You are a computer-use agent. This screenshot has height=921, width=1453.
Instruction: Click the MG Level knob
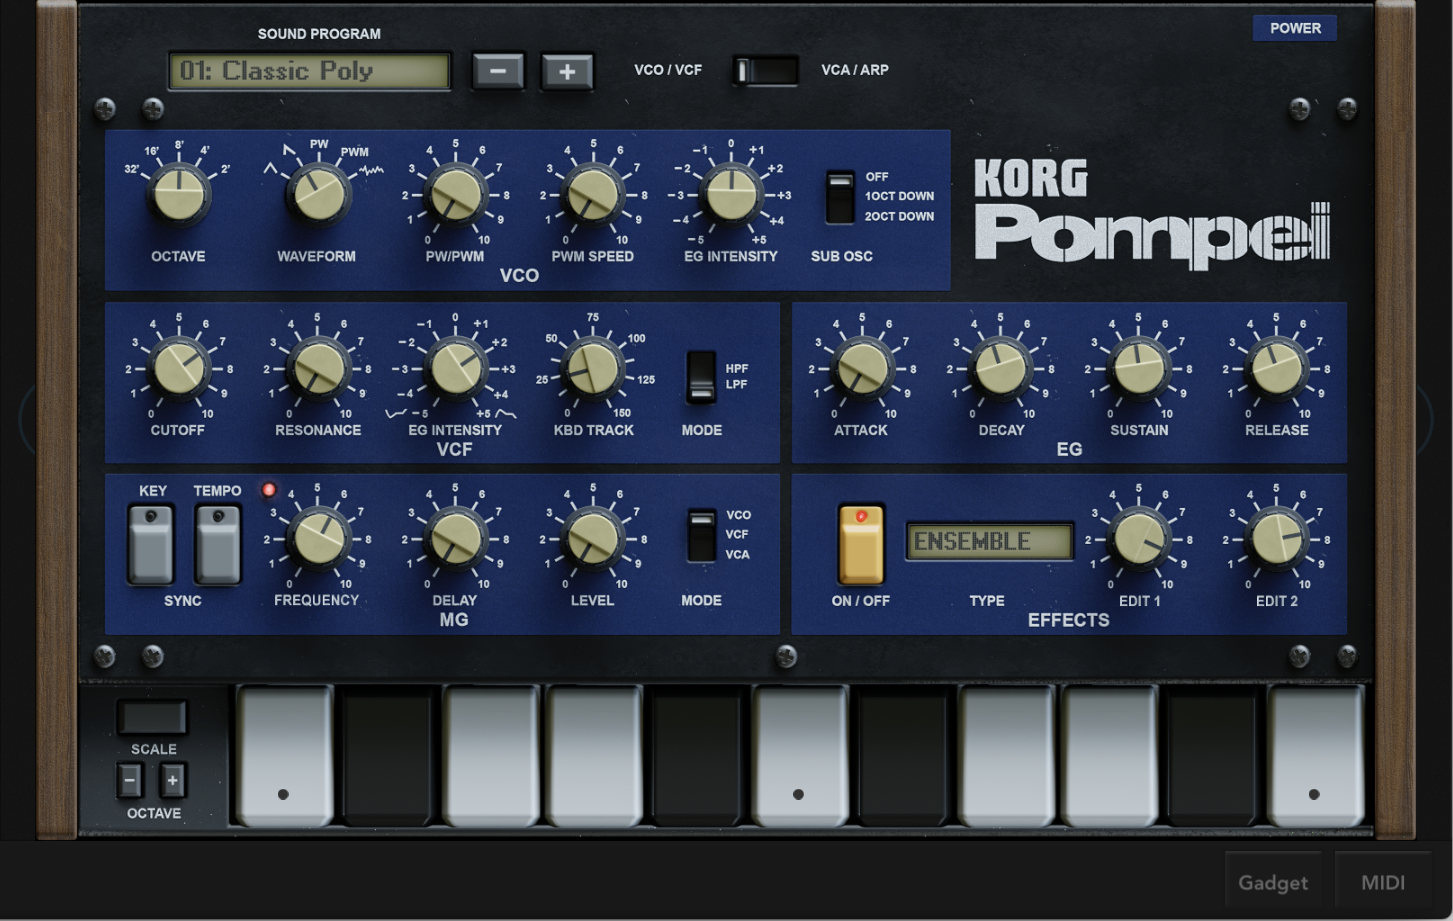coord(593,538)
